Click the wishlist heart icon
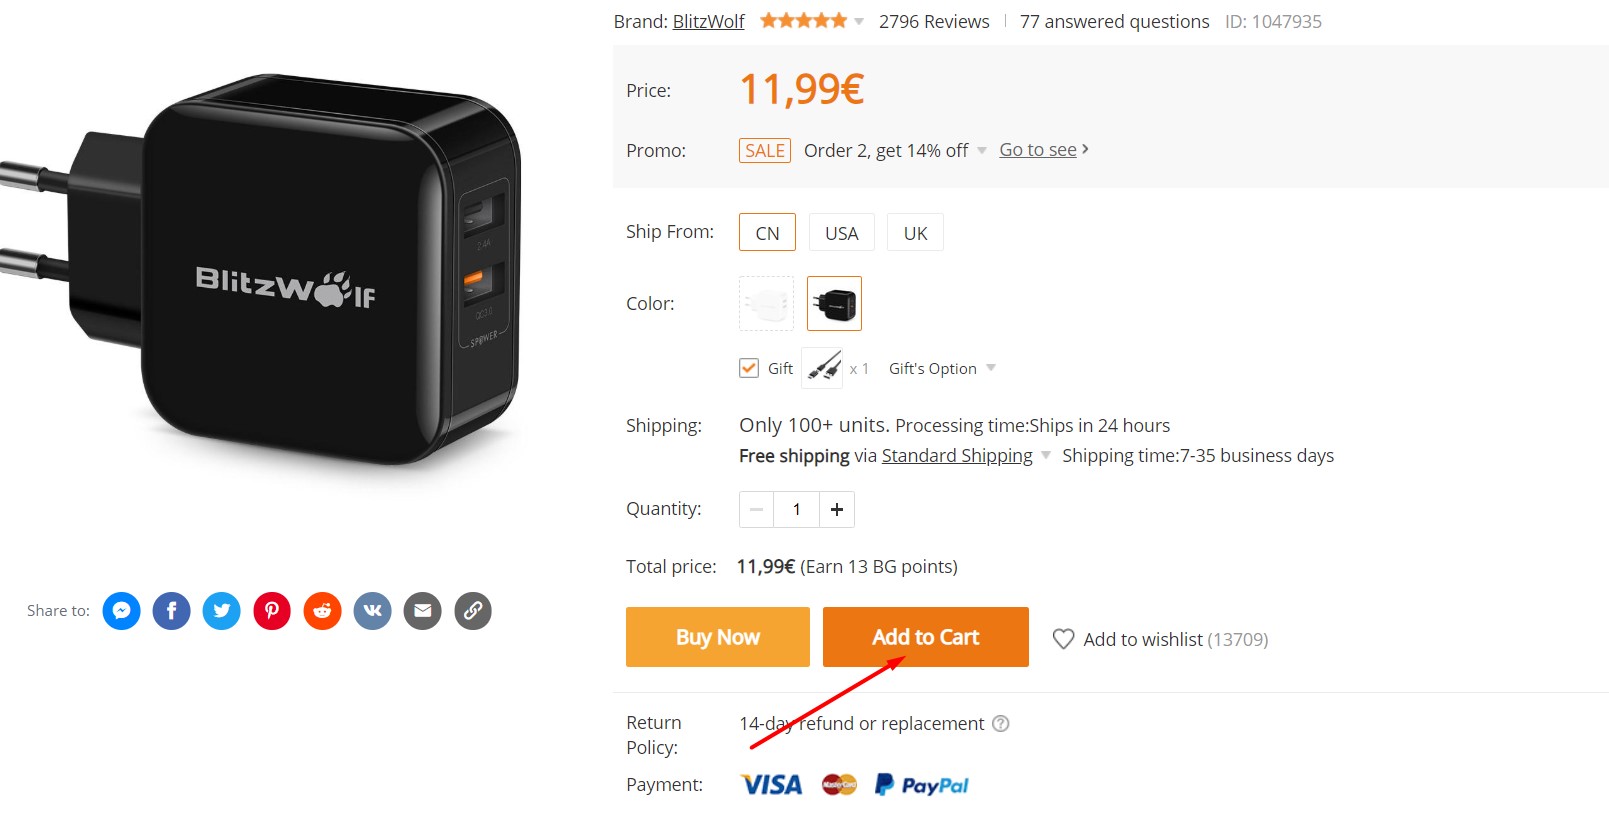Image resolution: width=1609 pixels, height=833 pixels. pyautogui.click(x=1063, y=639)
